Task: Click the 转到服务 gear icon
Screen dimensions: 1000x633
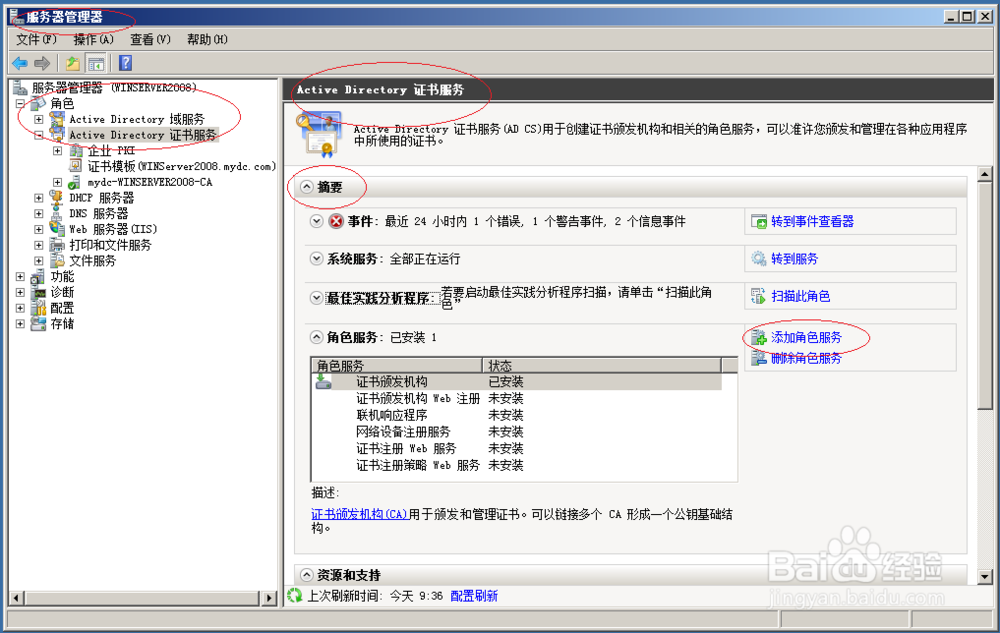Action: click(x=758, y=258)
